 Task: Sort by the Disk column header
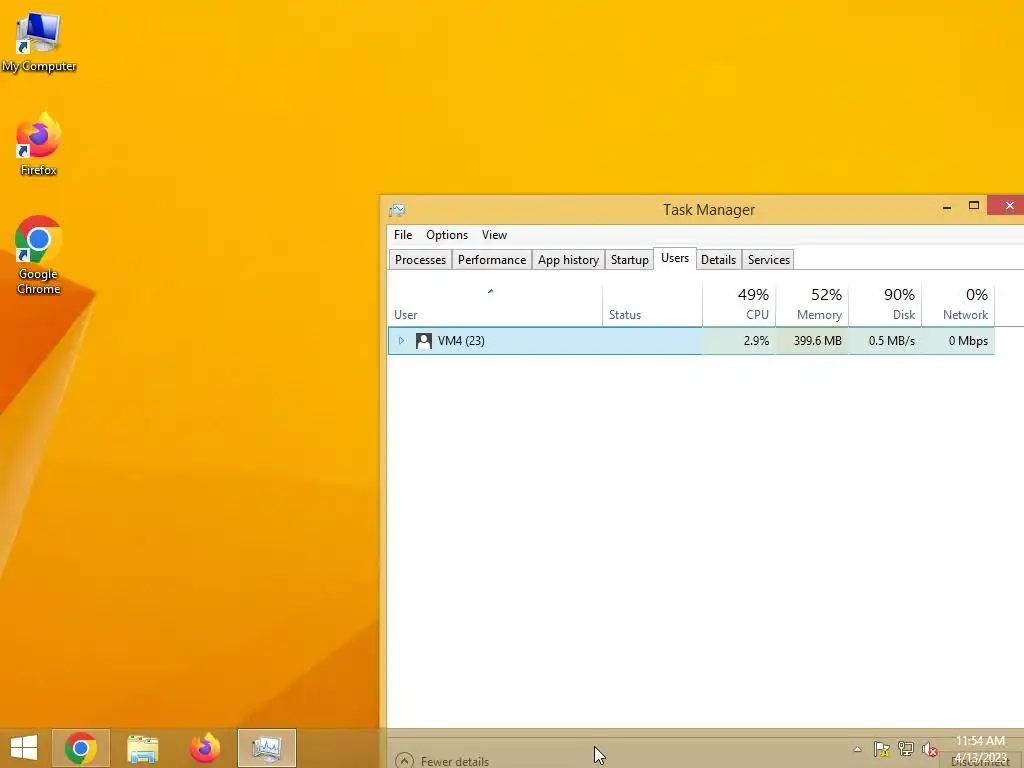tap(885, 306)
